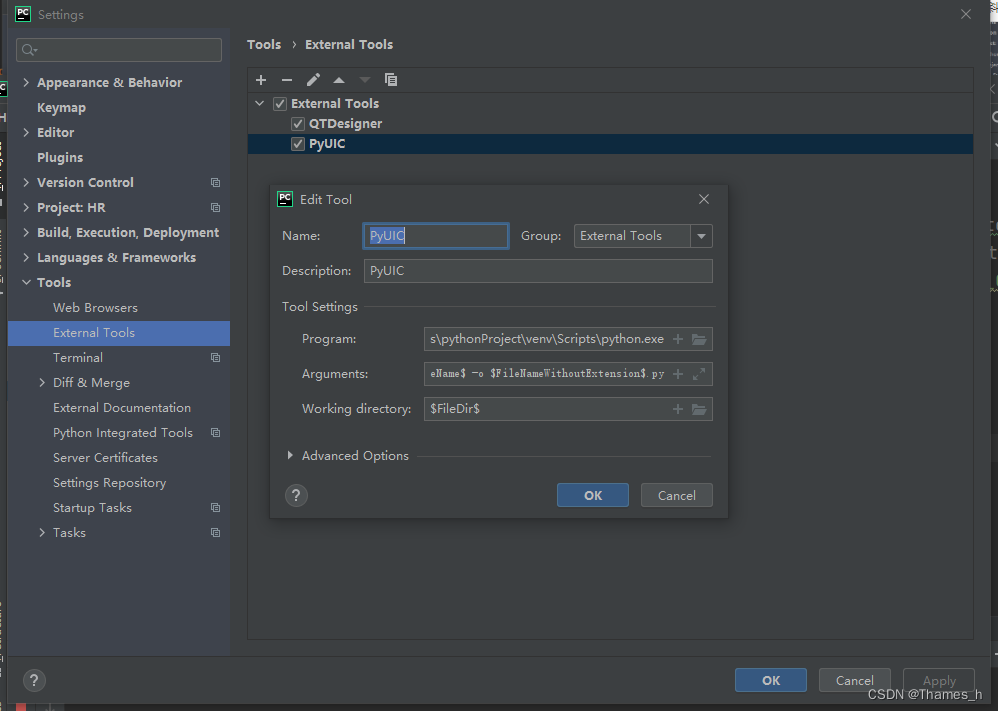The height and width of the screenshot is (711, 998).
Task: Browse folder icon for Program path
Action: 699,339
